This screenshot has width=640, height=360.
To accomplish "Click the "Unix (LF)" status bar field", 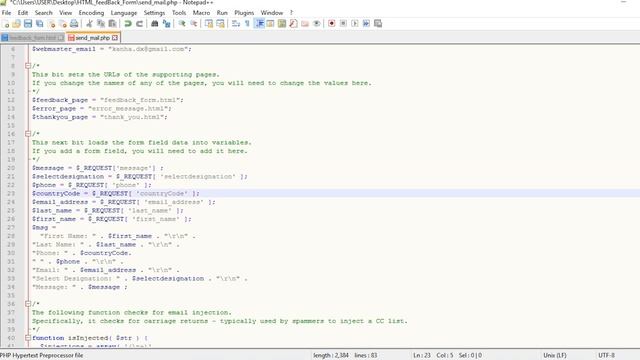I will pos(555,356).
